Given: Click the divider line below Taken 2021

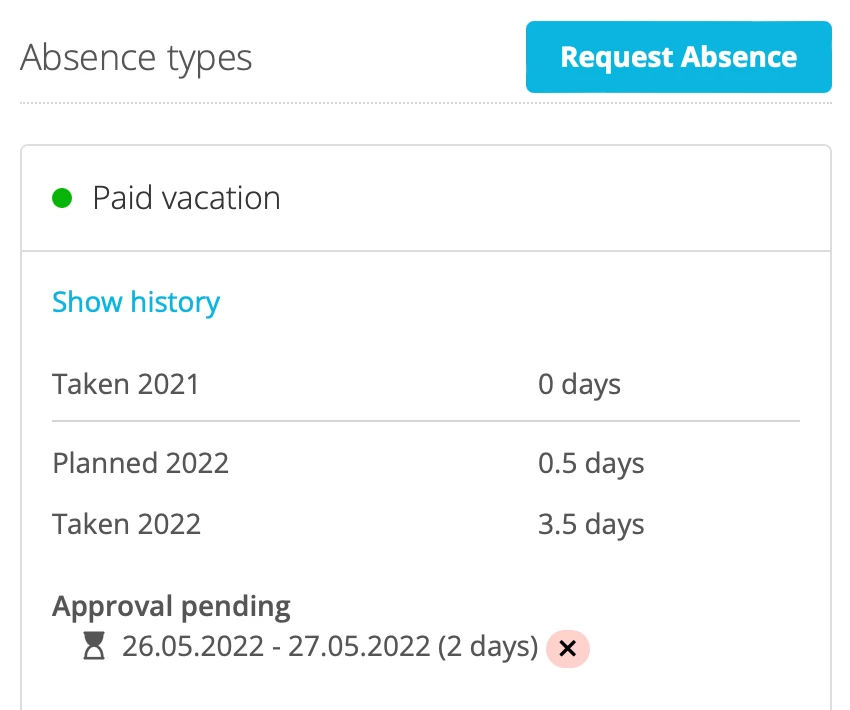Looking at the screenshot, I should tap(426, 421).
